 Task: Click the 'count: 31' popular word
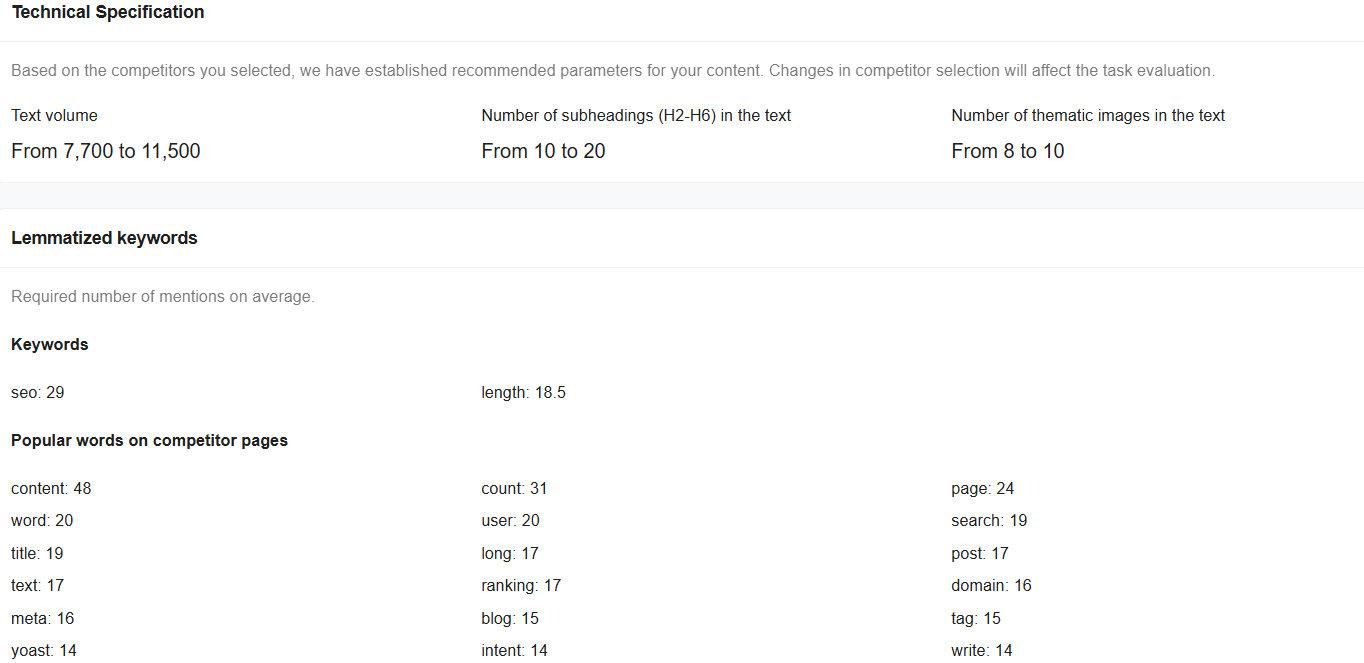pyautogui.click(x=514, y=489)
